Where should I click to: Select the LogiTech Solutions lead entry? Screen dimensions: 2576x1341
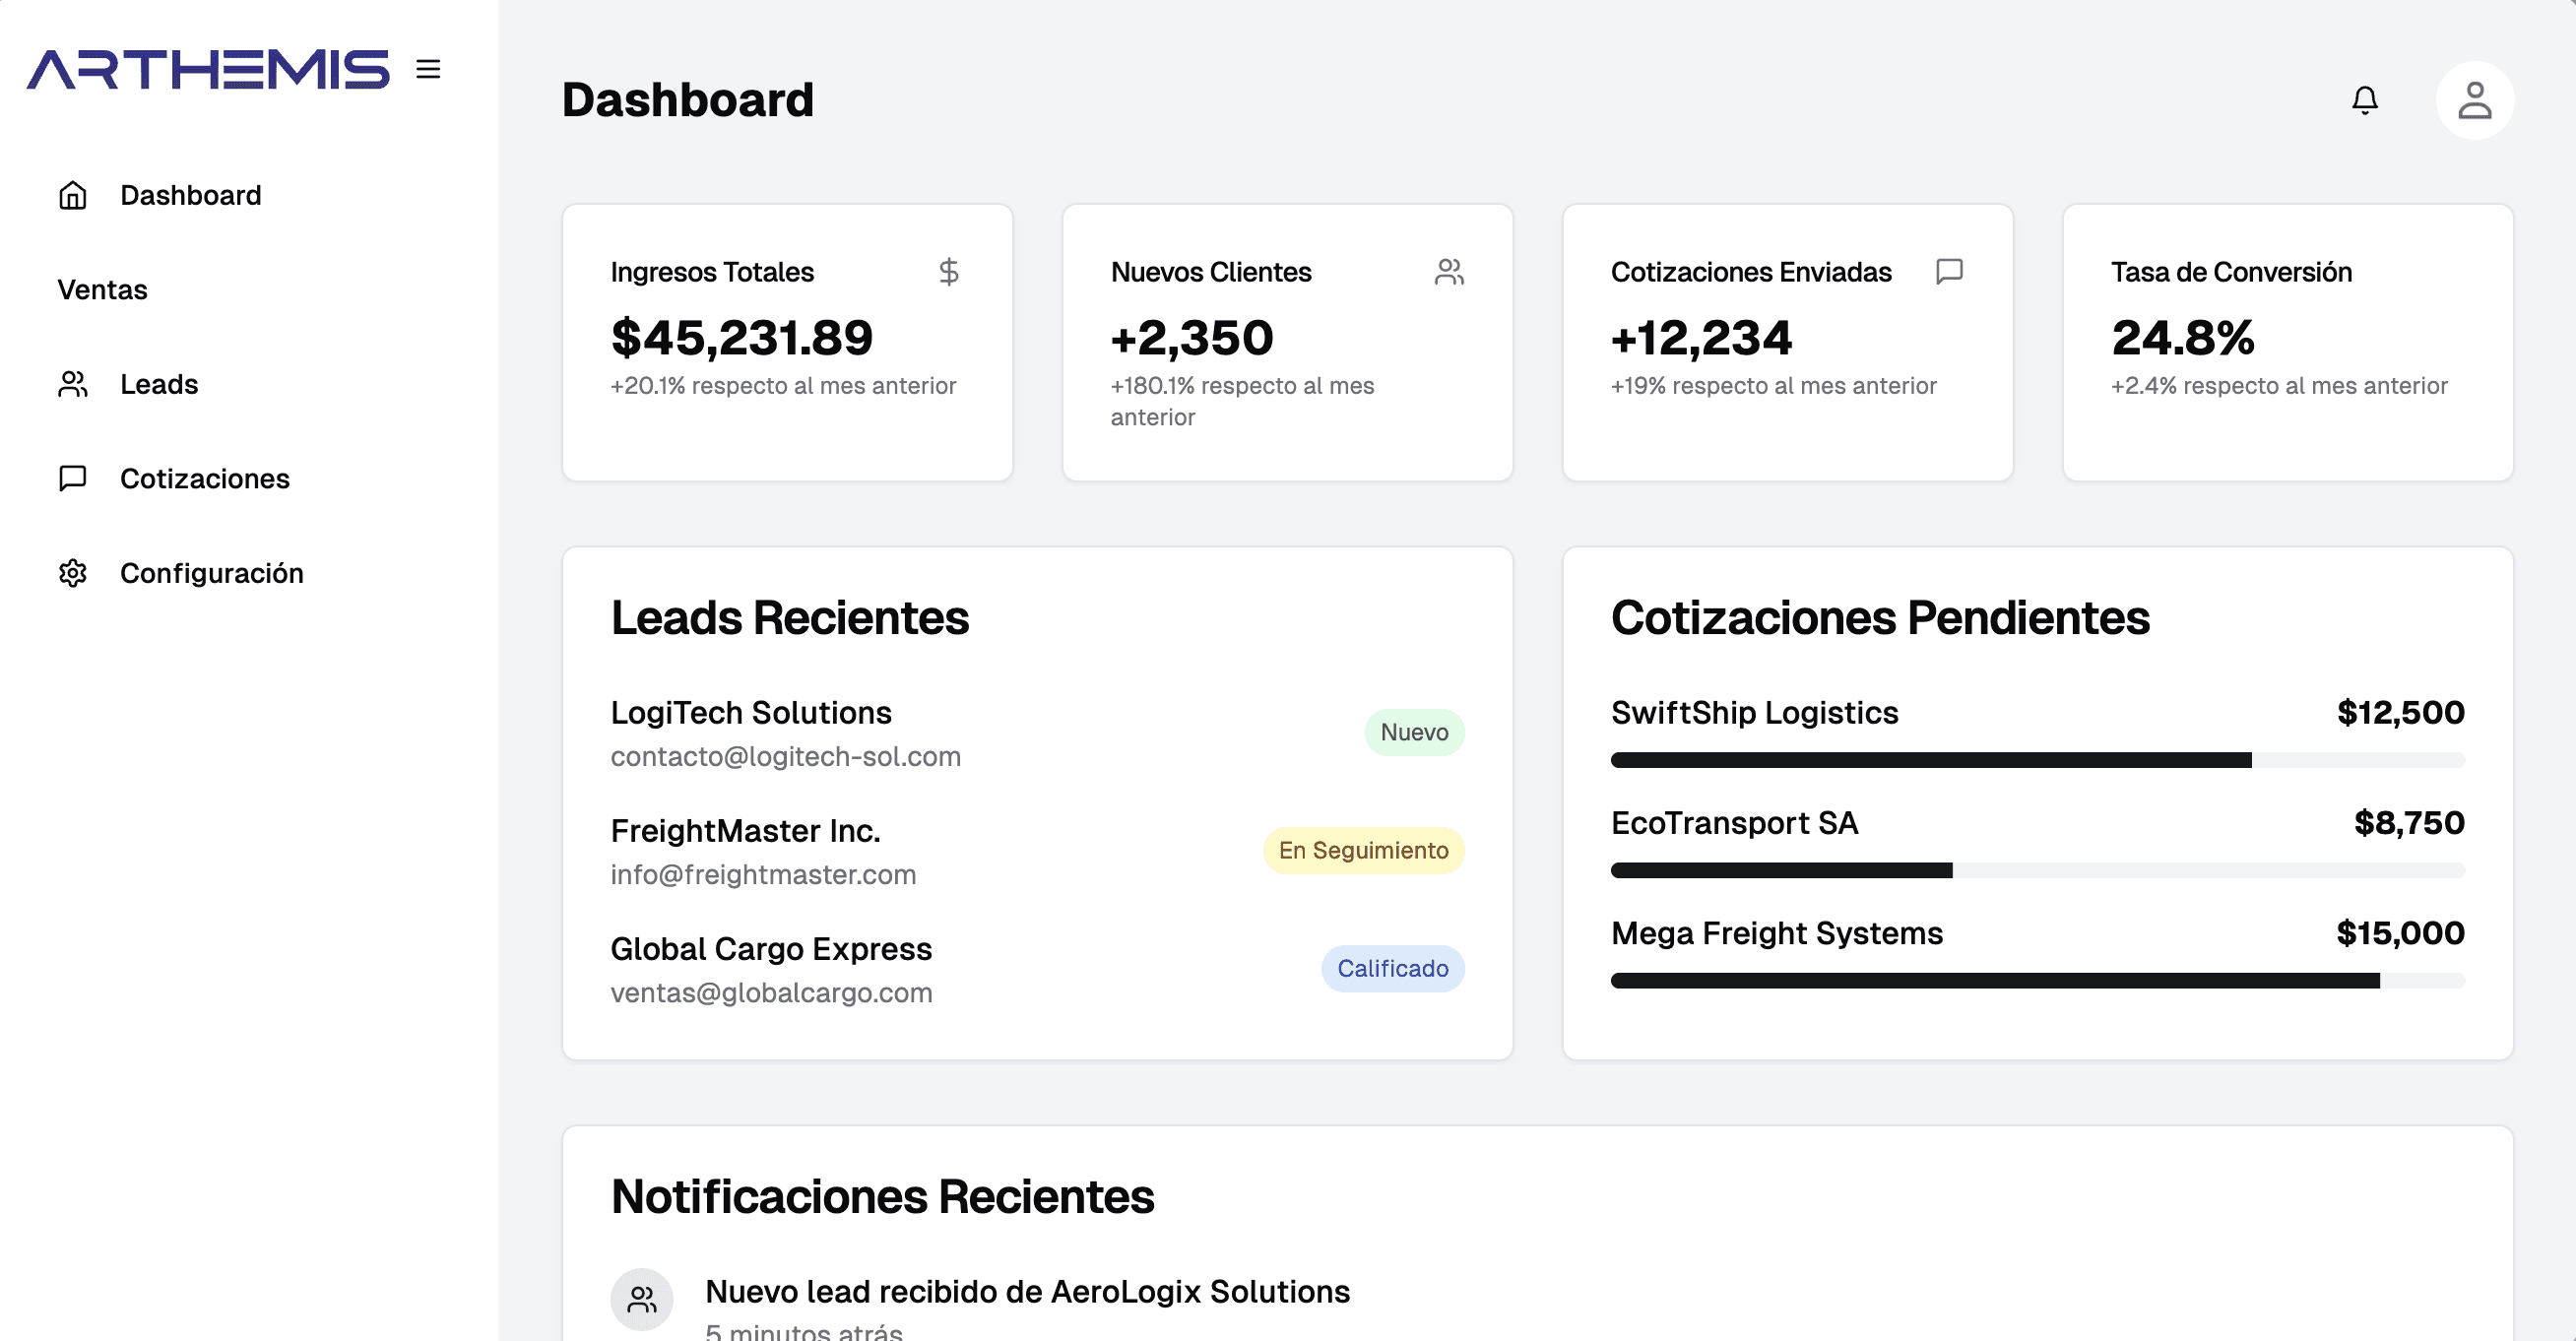(x=751, y=713)
